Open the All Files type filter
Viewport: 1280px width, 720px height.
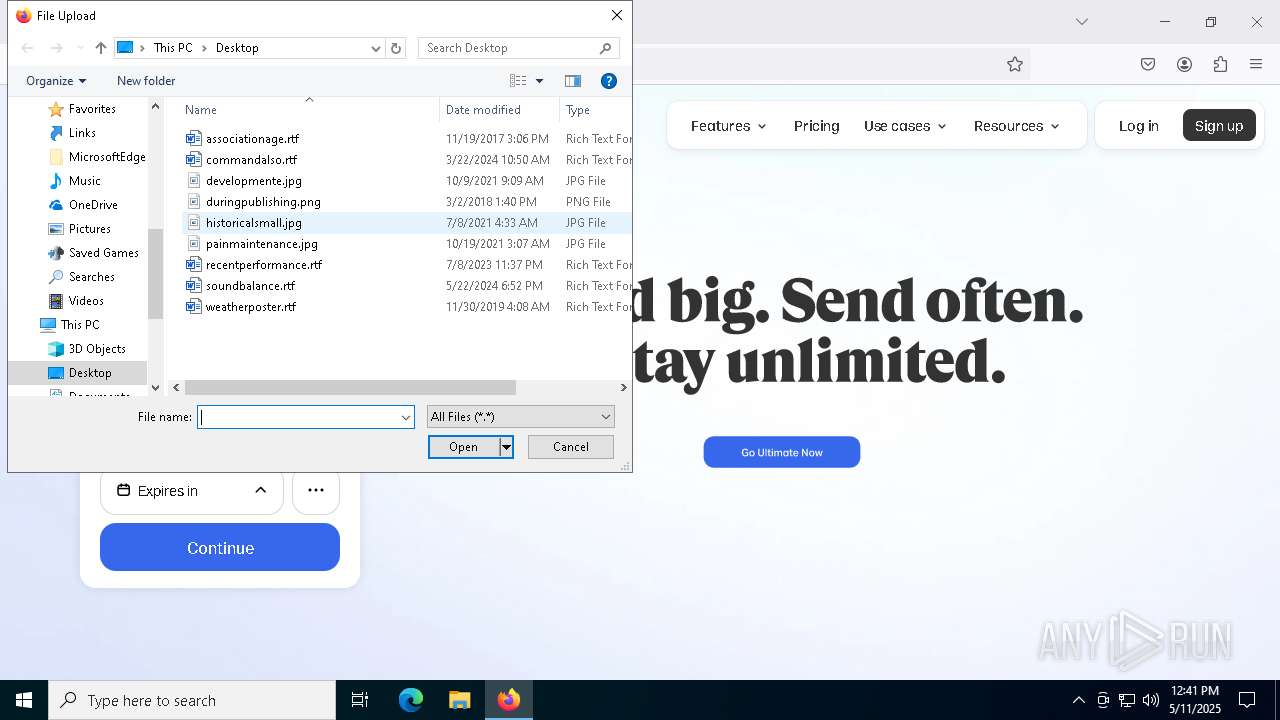point(520,417)
